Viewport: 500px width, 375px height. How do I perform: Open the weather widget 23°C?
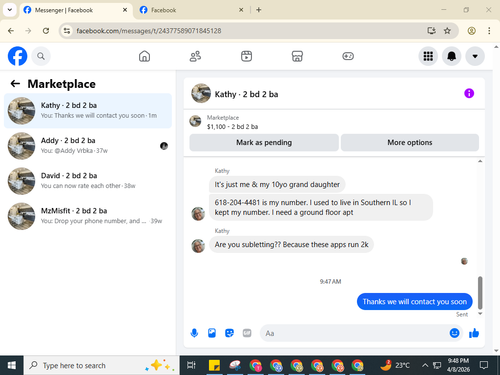click(x=395, y=366)
